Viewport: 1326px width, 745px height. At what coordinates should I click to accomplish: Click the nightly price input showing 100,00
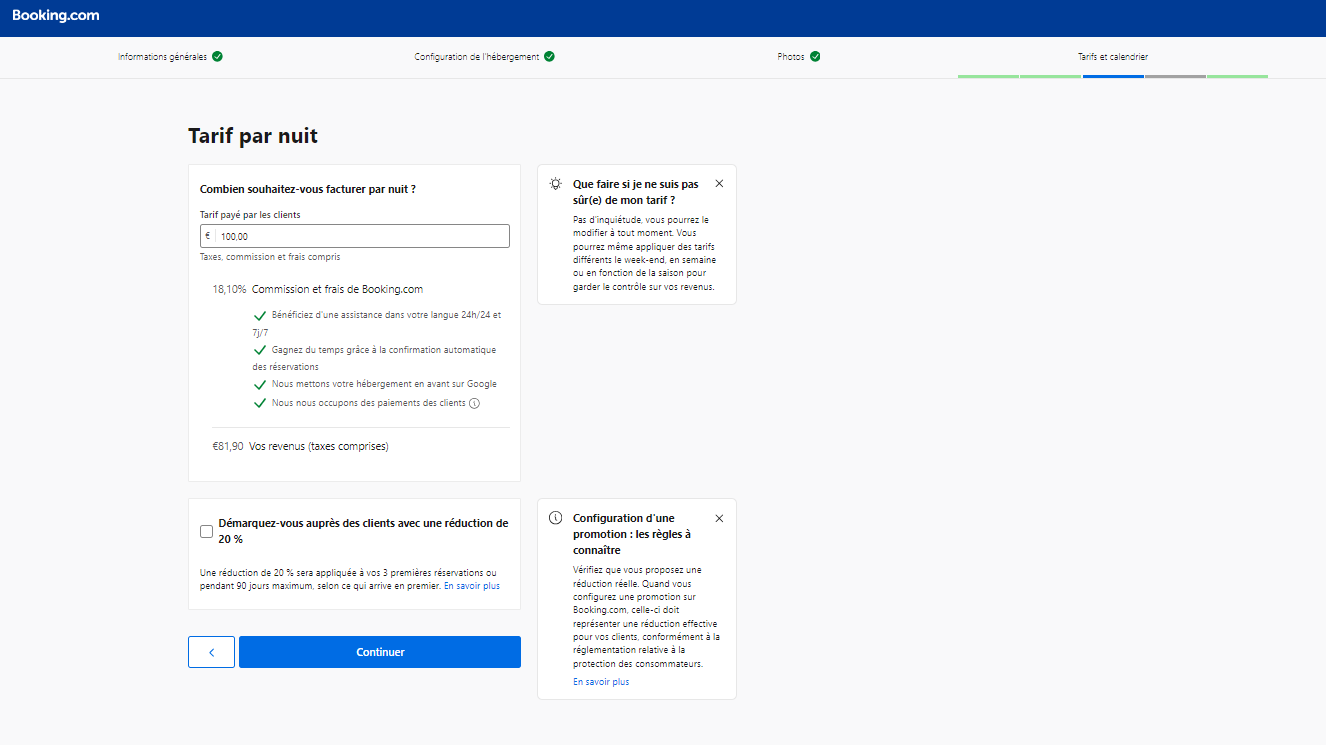(355, 236)
